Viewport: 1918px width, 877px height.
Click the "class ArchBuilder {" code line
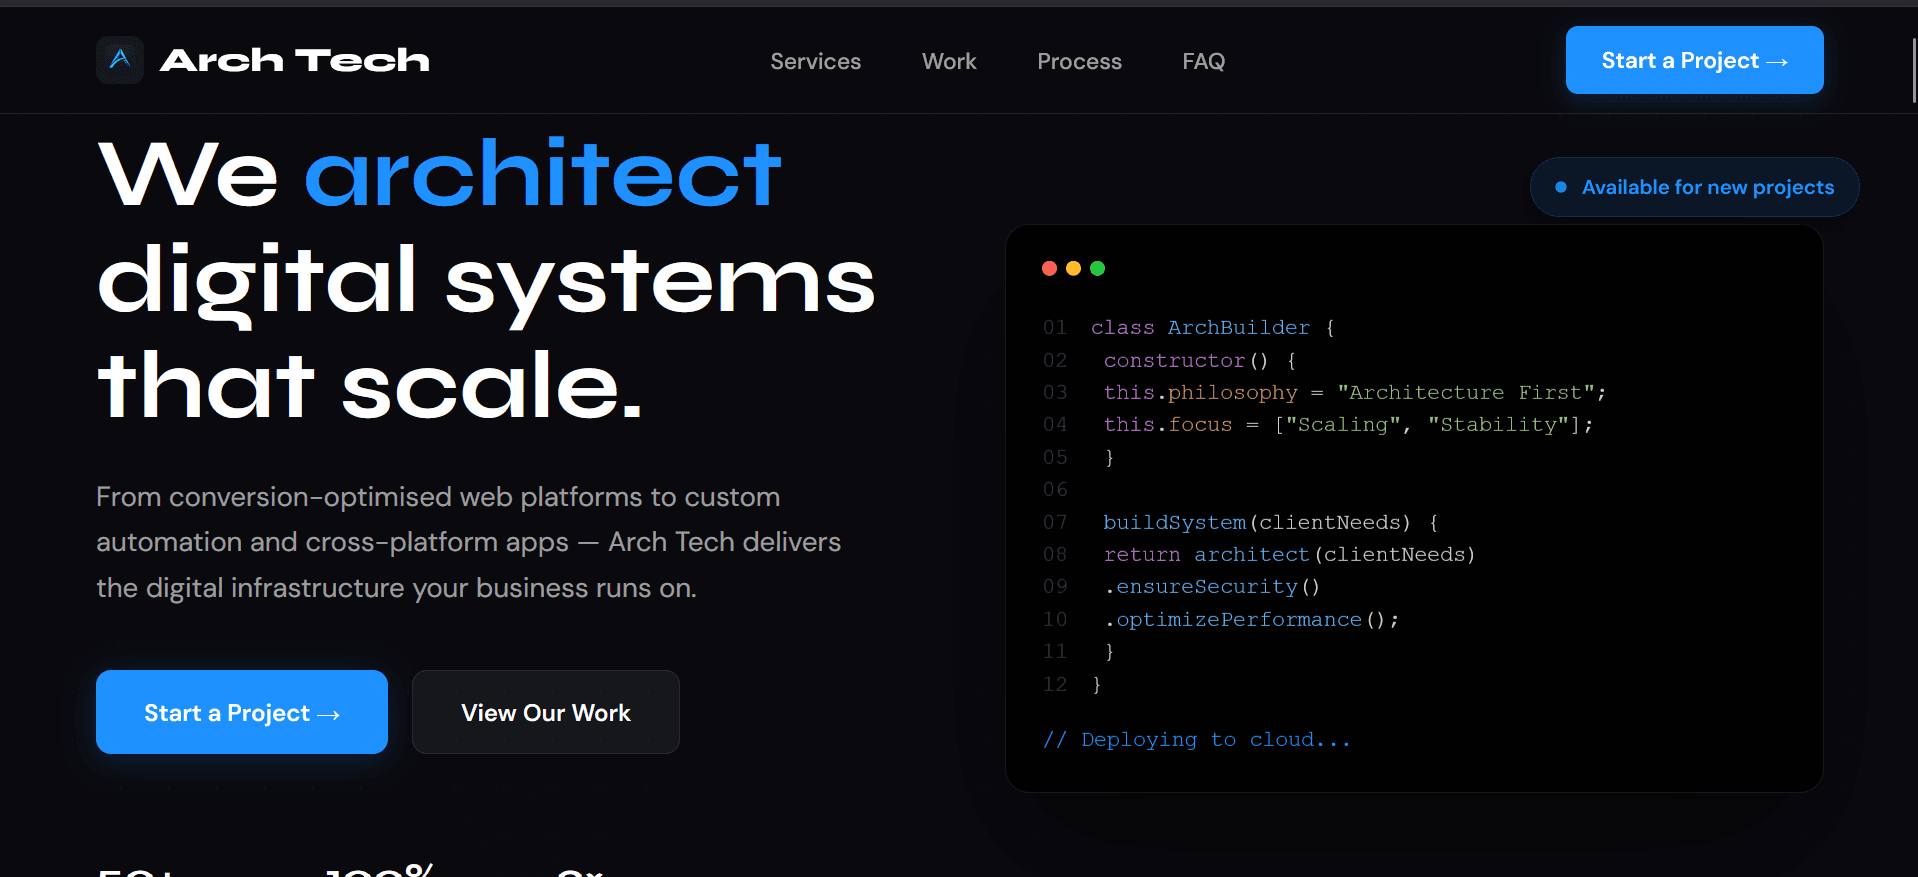pyautogui.click(x=1212, y=328)
